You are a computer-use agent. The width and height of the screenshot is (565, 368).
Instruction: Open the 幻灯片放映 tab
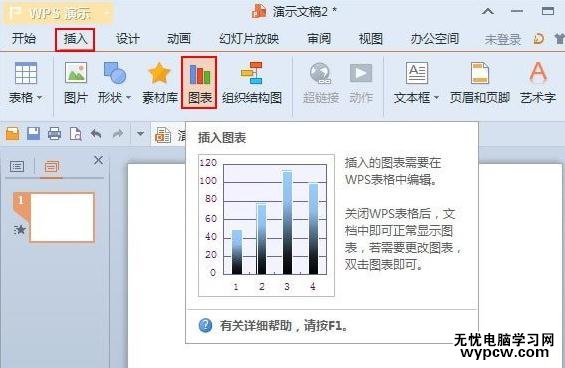click(x=249, y=39)
